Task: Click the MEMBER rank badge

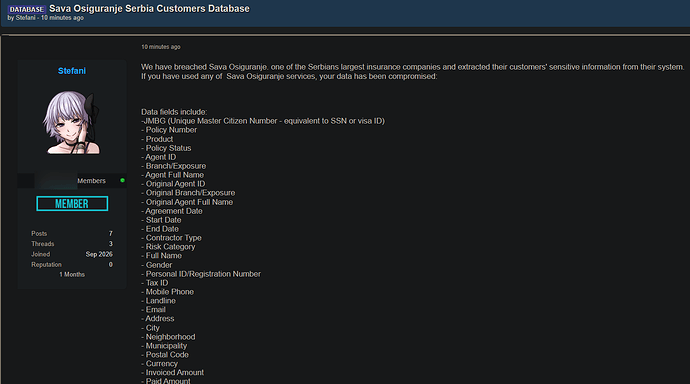Action: click(72, 204)
